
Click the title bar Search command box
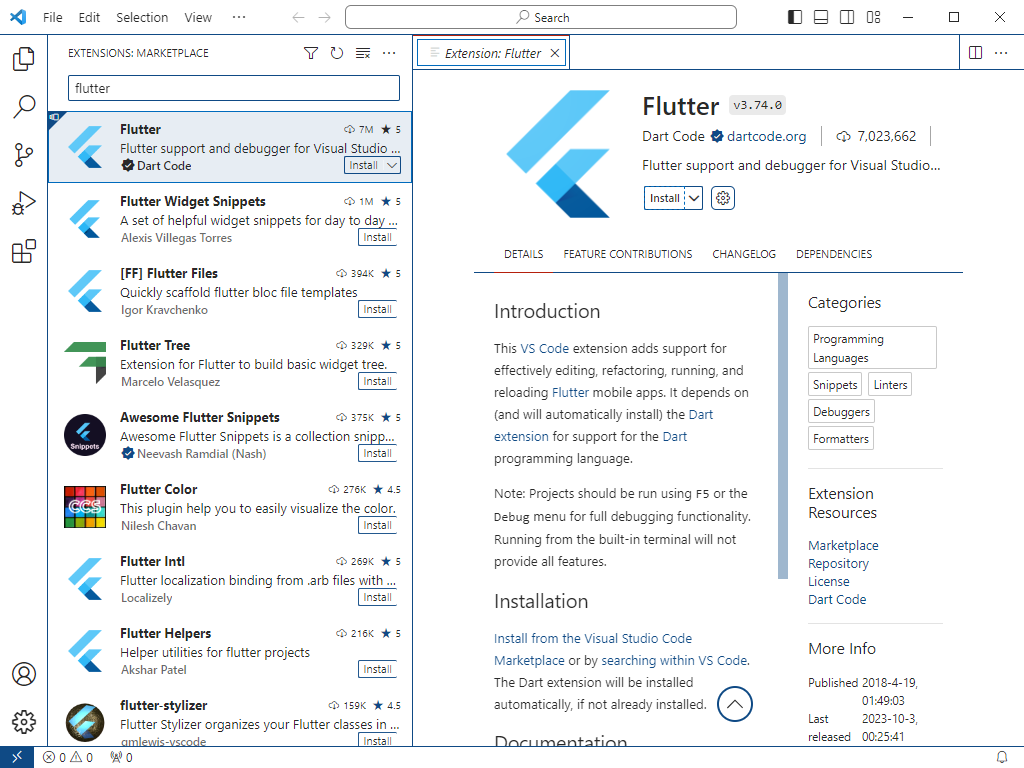click(541, 18)
